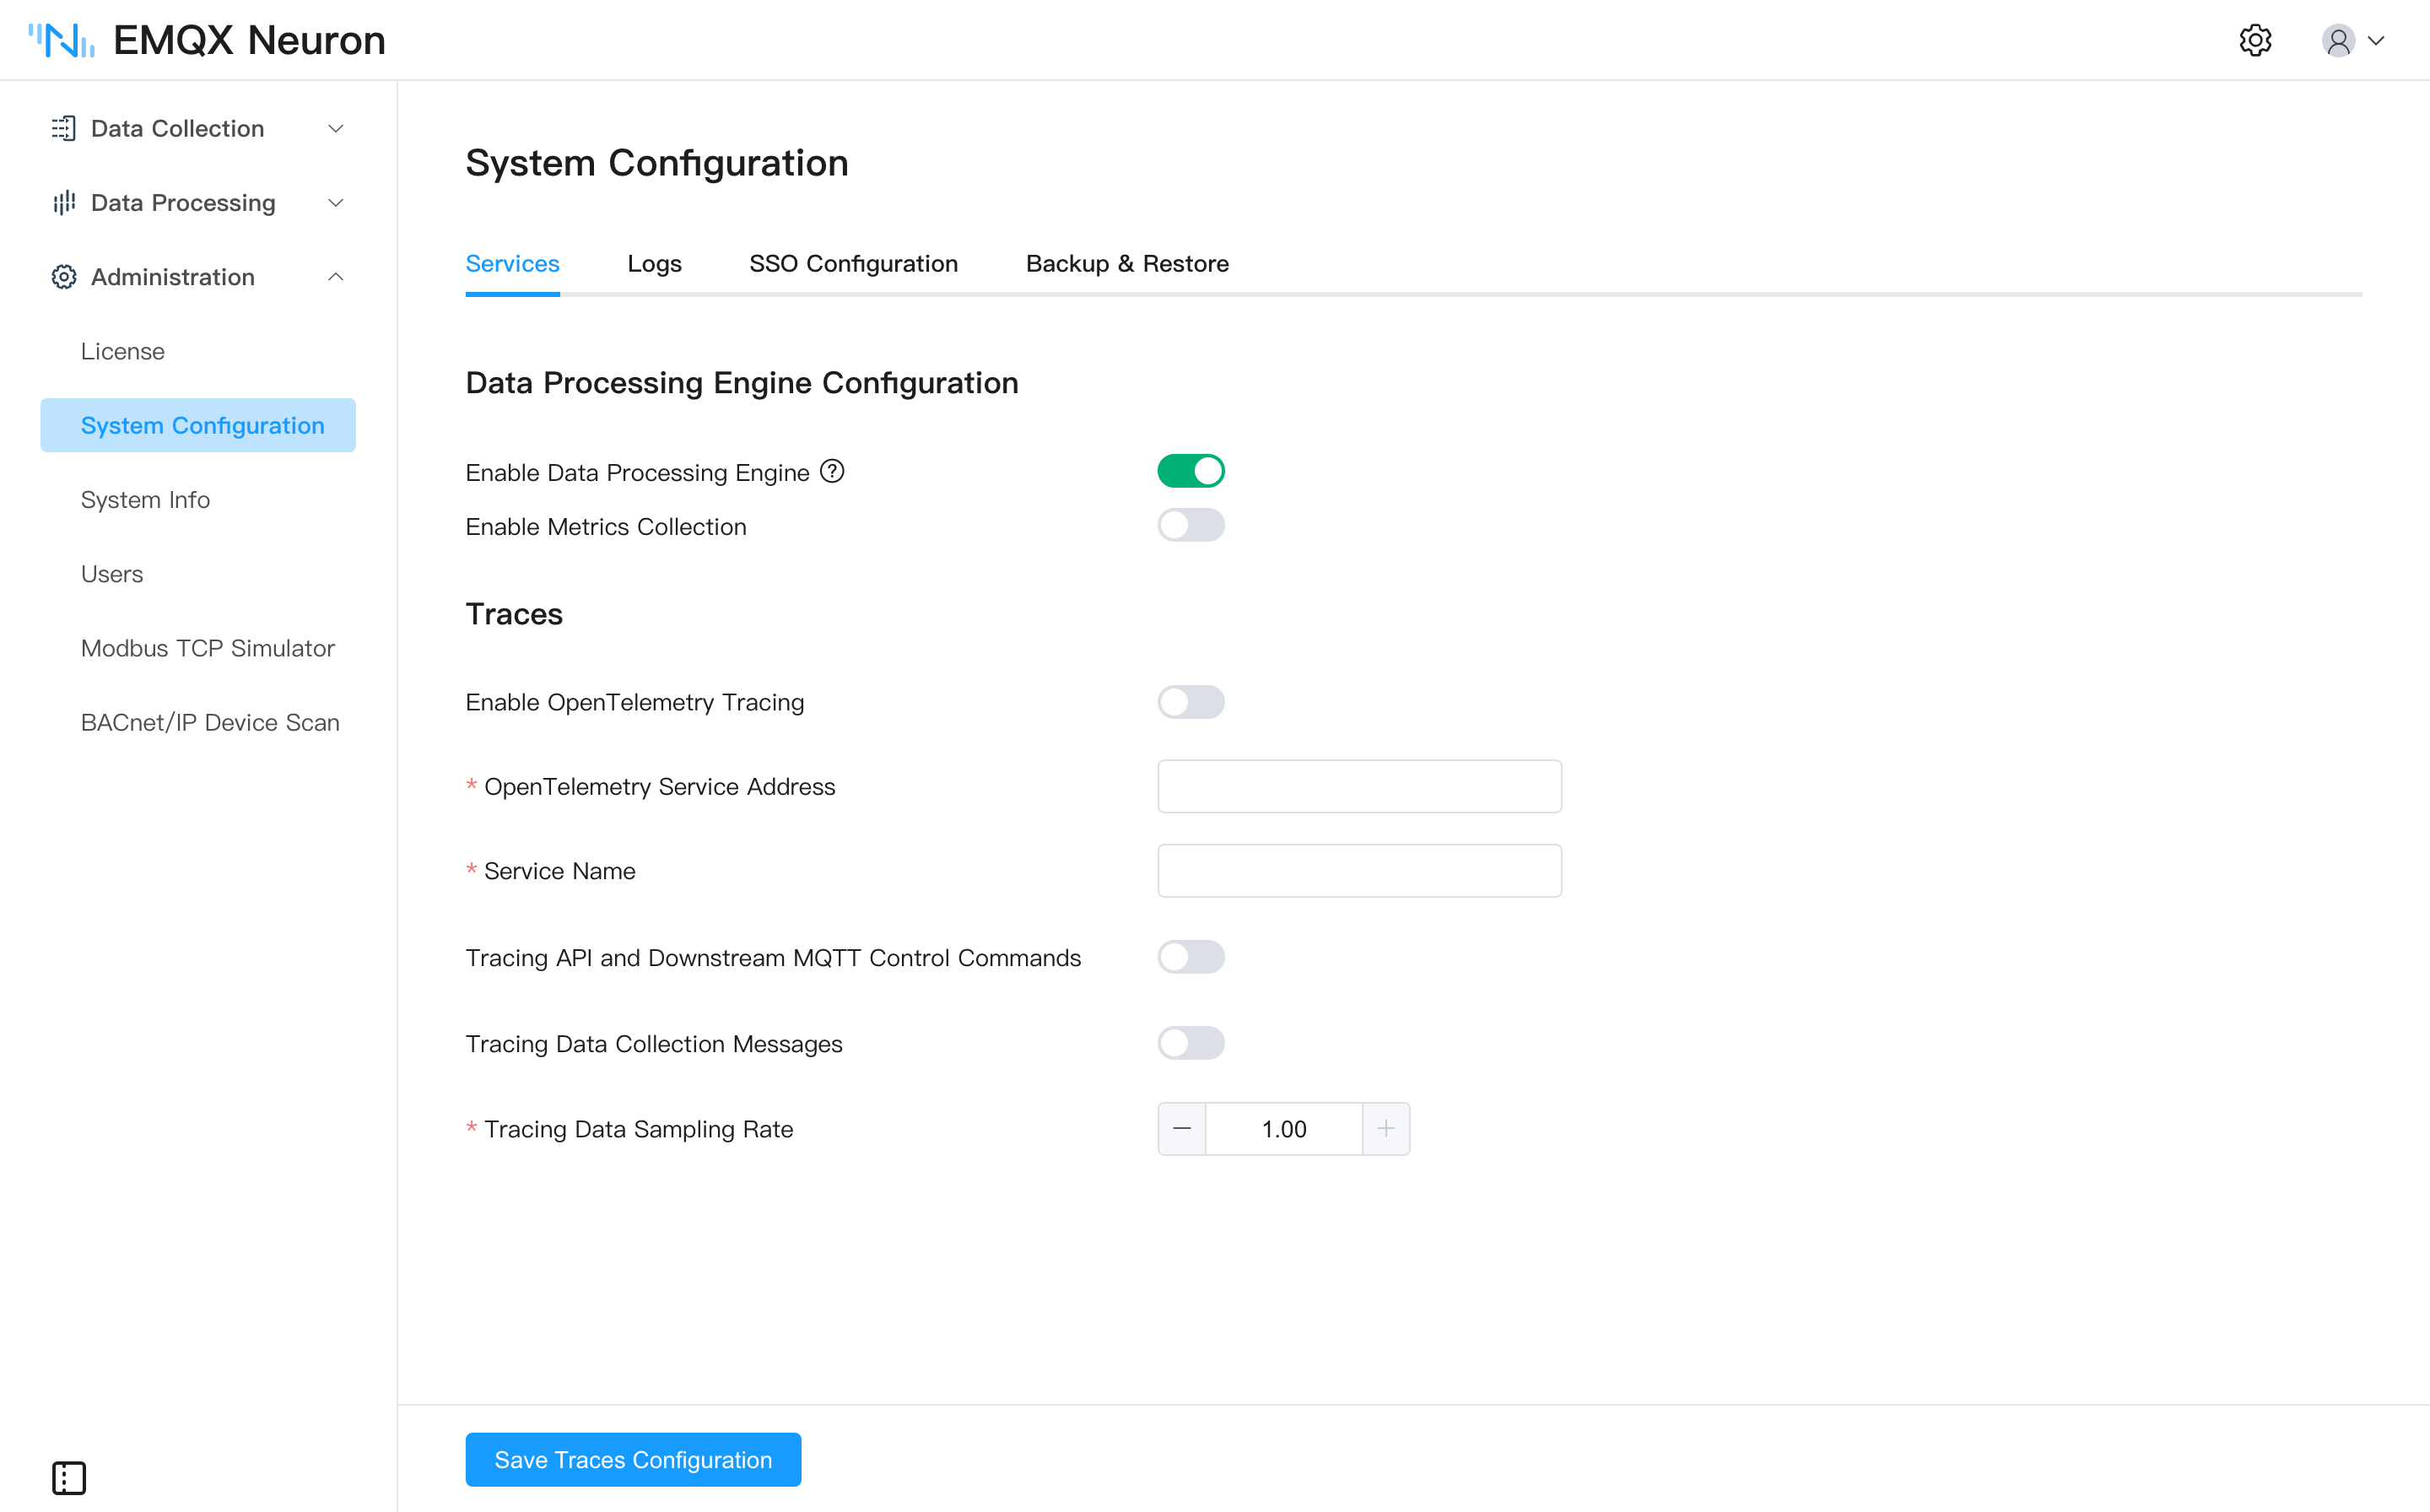Enable the Metrics Collection toggle
This screenshot has width=2430, height=1512.
click(1191, 525)
